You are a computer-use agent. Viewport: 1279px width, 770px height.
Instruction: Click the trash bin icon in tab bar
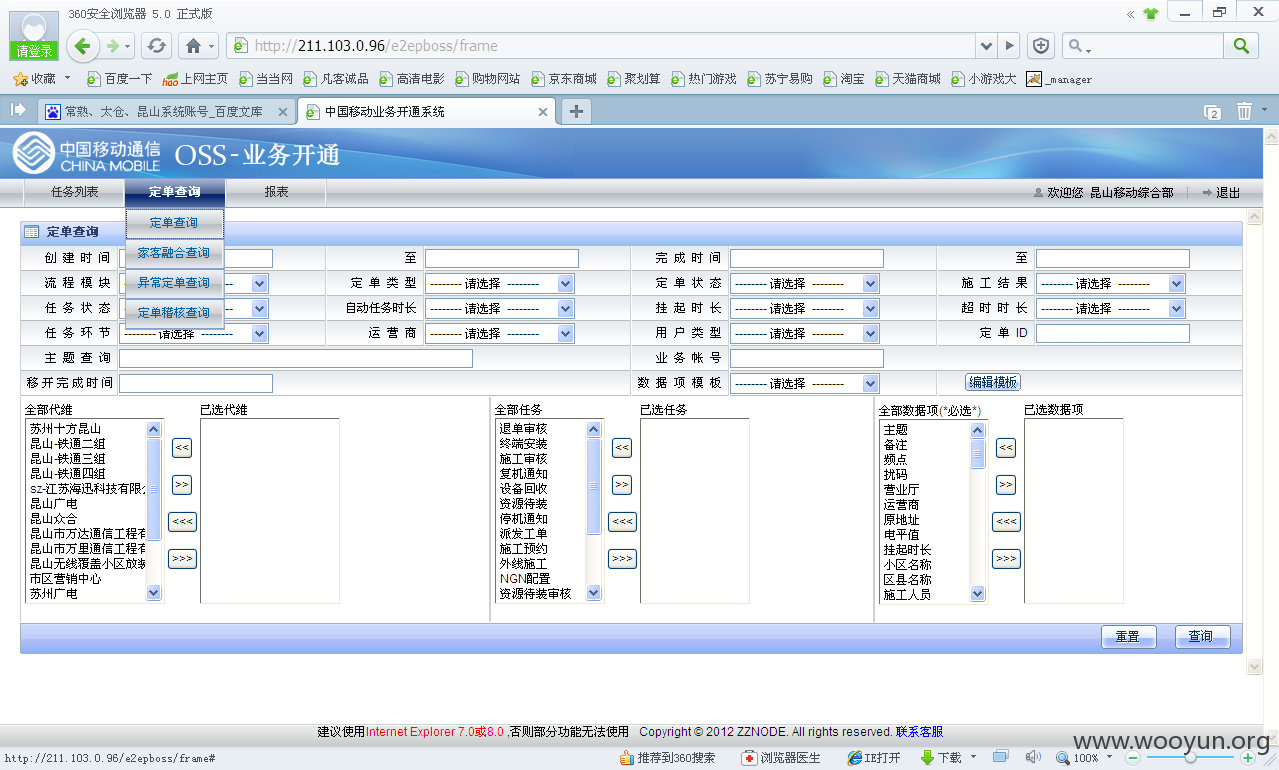pos(1244,111)
